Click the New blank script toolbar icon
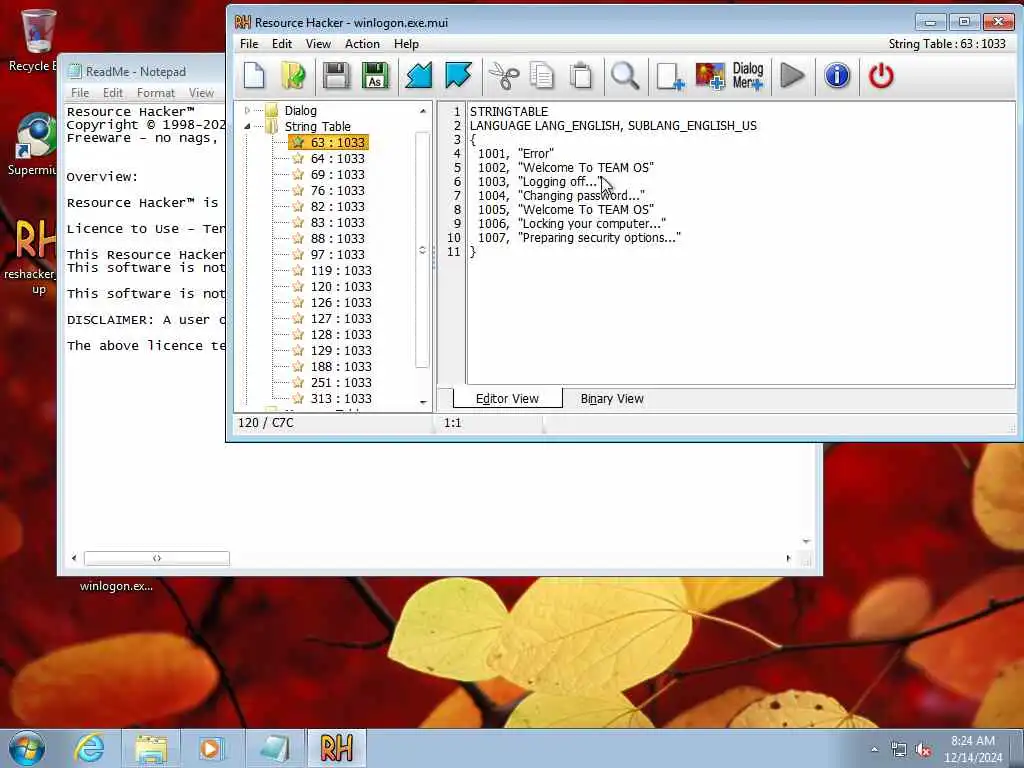Screen dimensions: 1024x768 click(254, 76)
